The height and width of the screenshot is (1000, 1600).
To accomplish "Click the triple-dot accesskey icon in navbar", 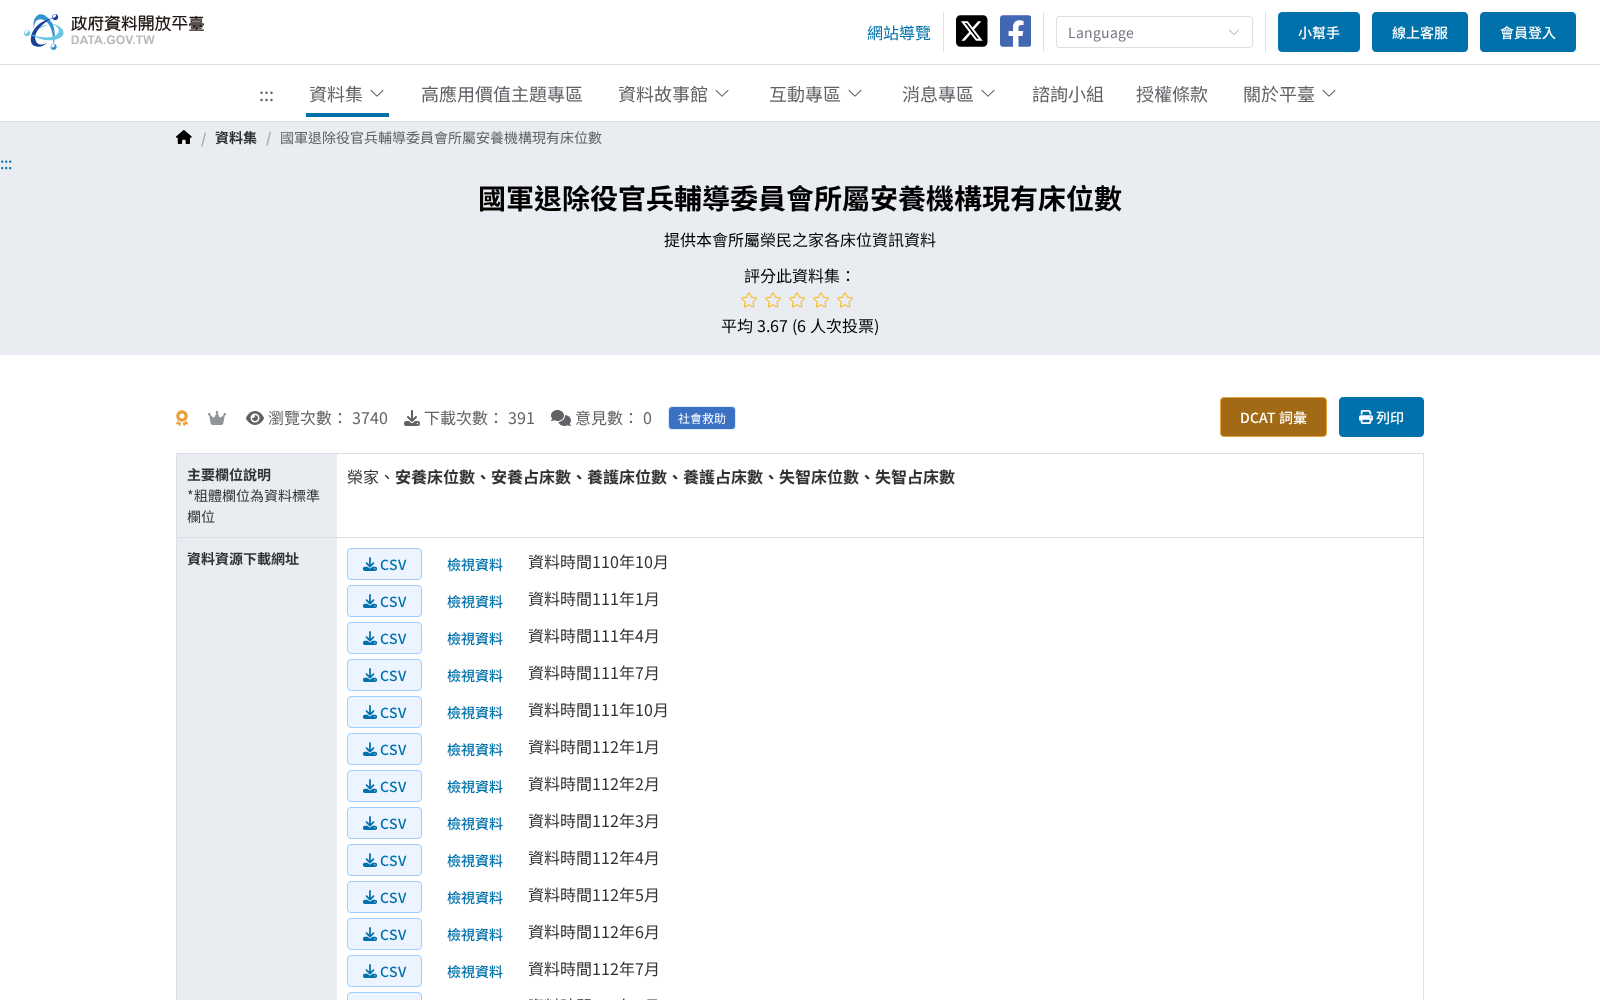I will pyautogui.click(x=266, y=95).
